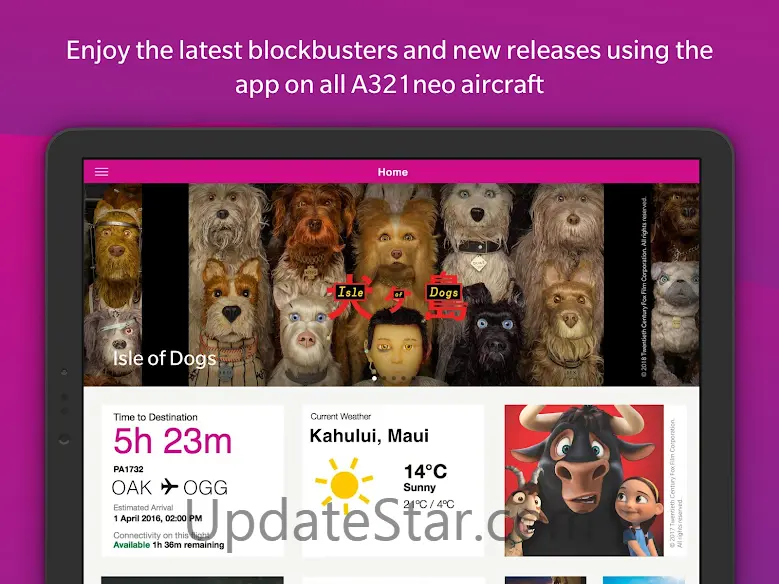Show next banner at right carousel edge

pos(675,285)
